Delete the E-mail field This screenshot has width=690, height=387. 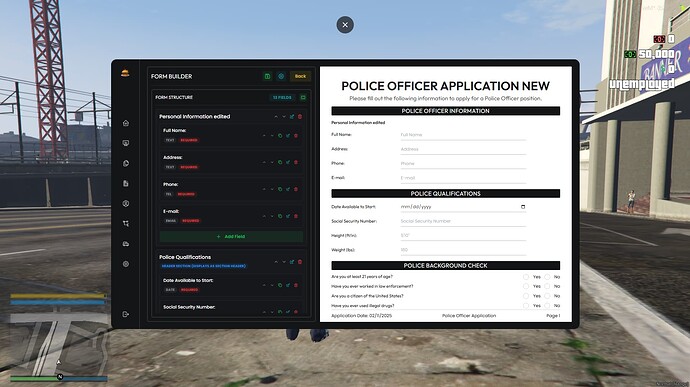[x=296, y=216]
